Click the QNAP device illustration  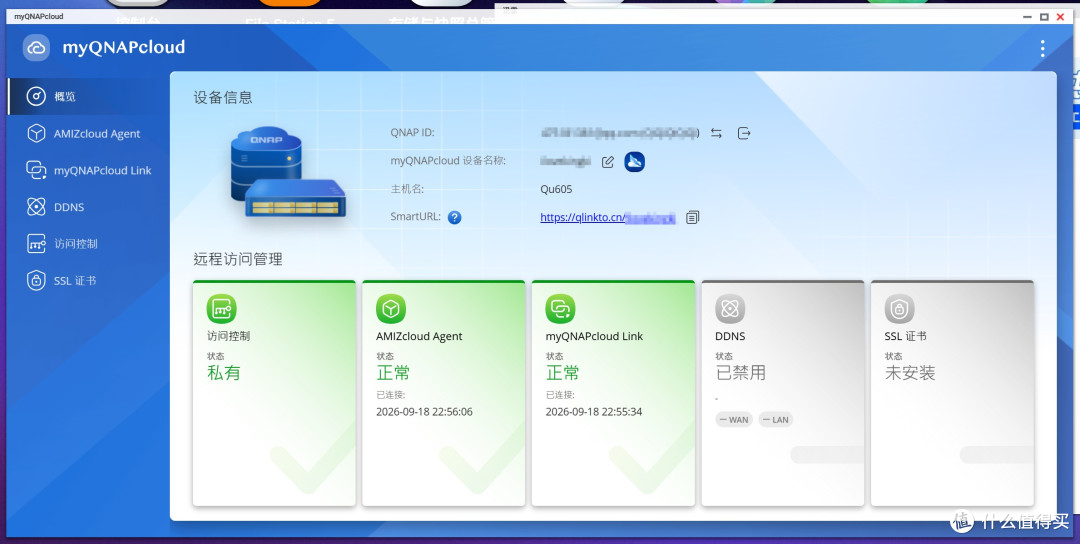(288, 174)
